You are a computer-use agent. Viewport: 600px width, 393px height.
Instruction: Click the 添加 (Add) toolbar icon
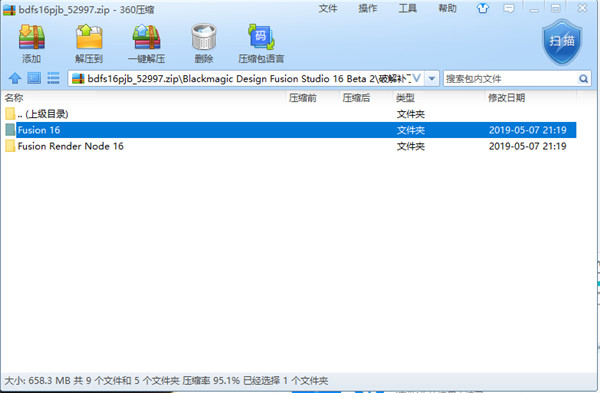click(32, 37)
